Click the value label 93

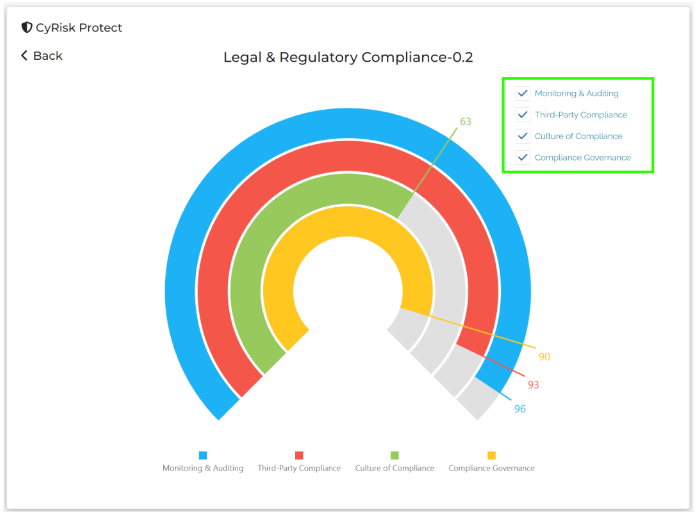coord(533,385)
